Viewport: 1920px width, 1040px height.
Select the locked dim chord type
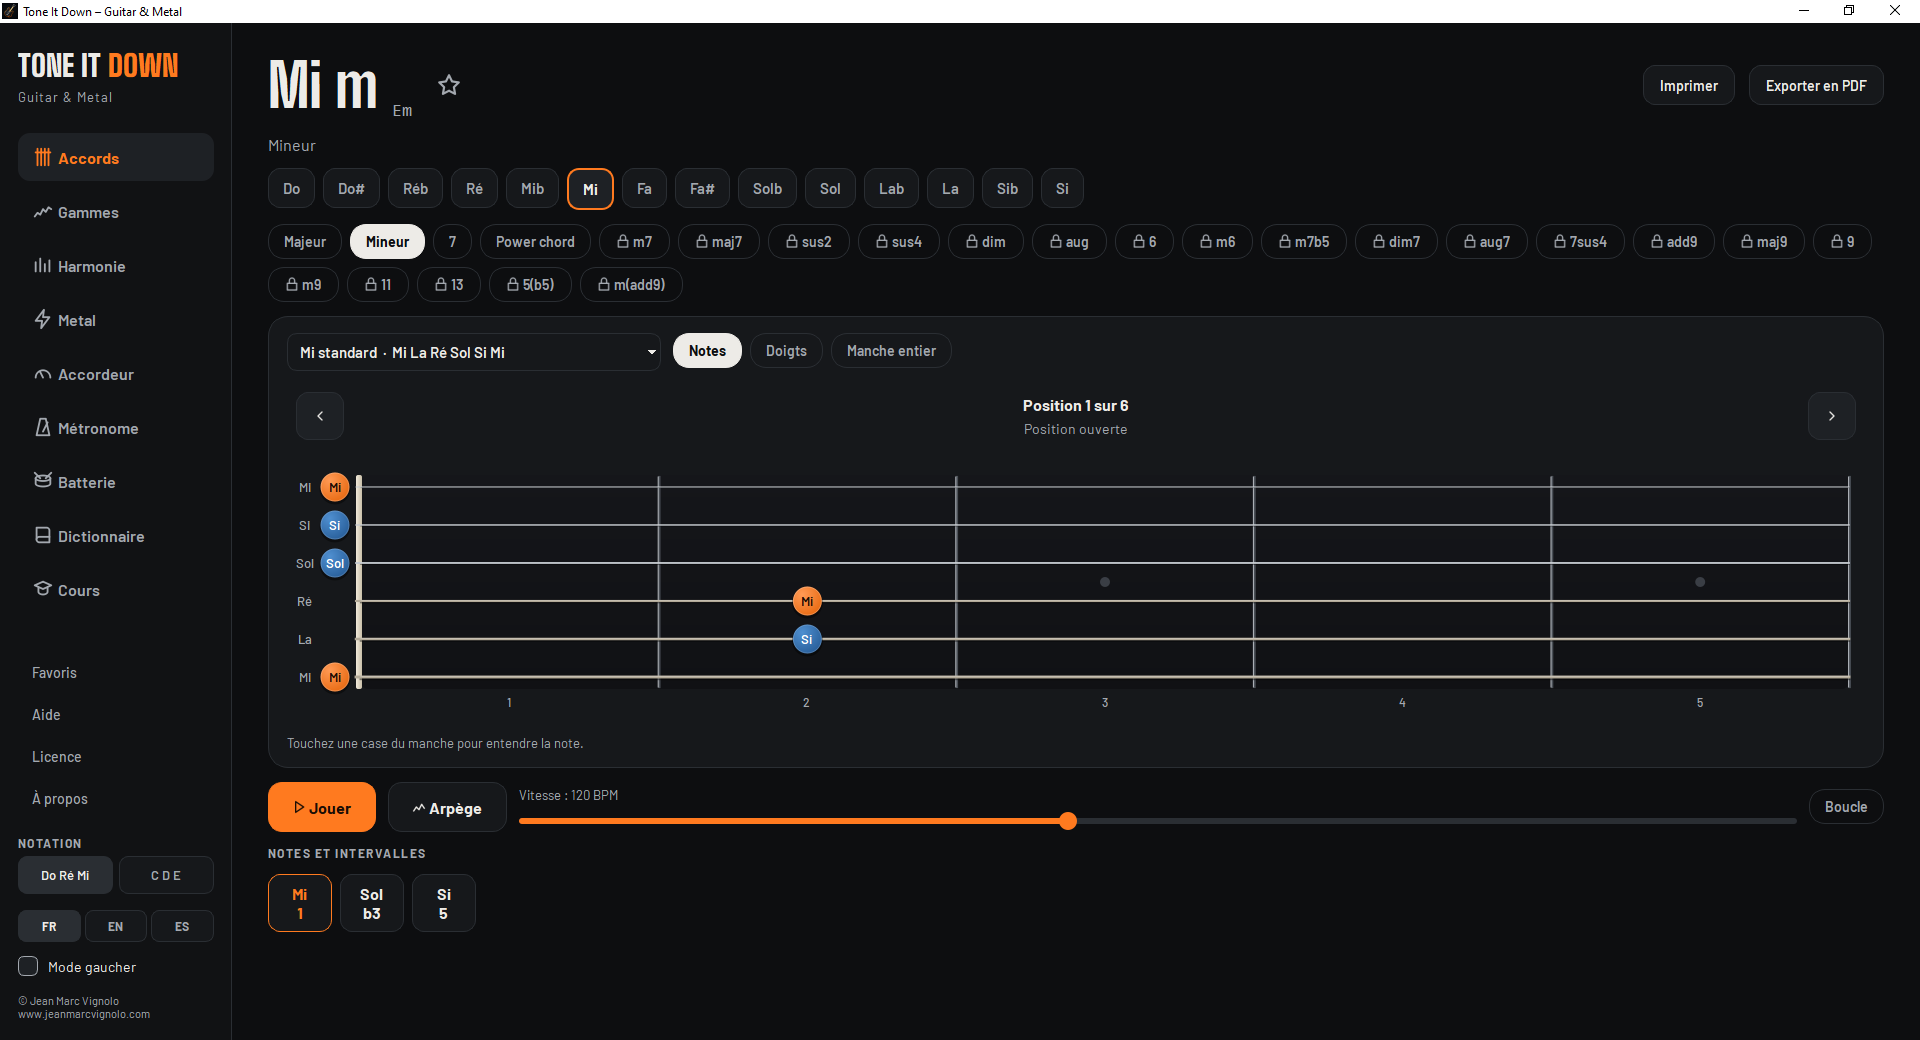coord(986,242)
